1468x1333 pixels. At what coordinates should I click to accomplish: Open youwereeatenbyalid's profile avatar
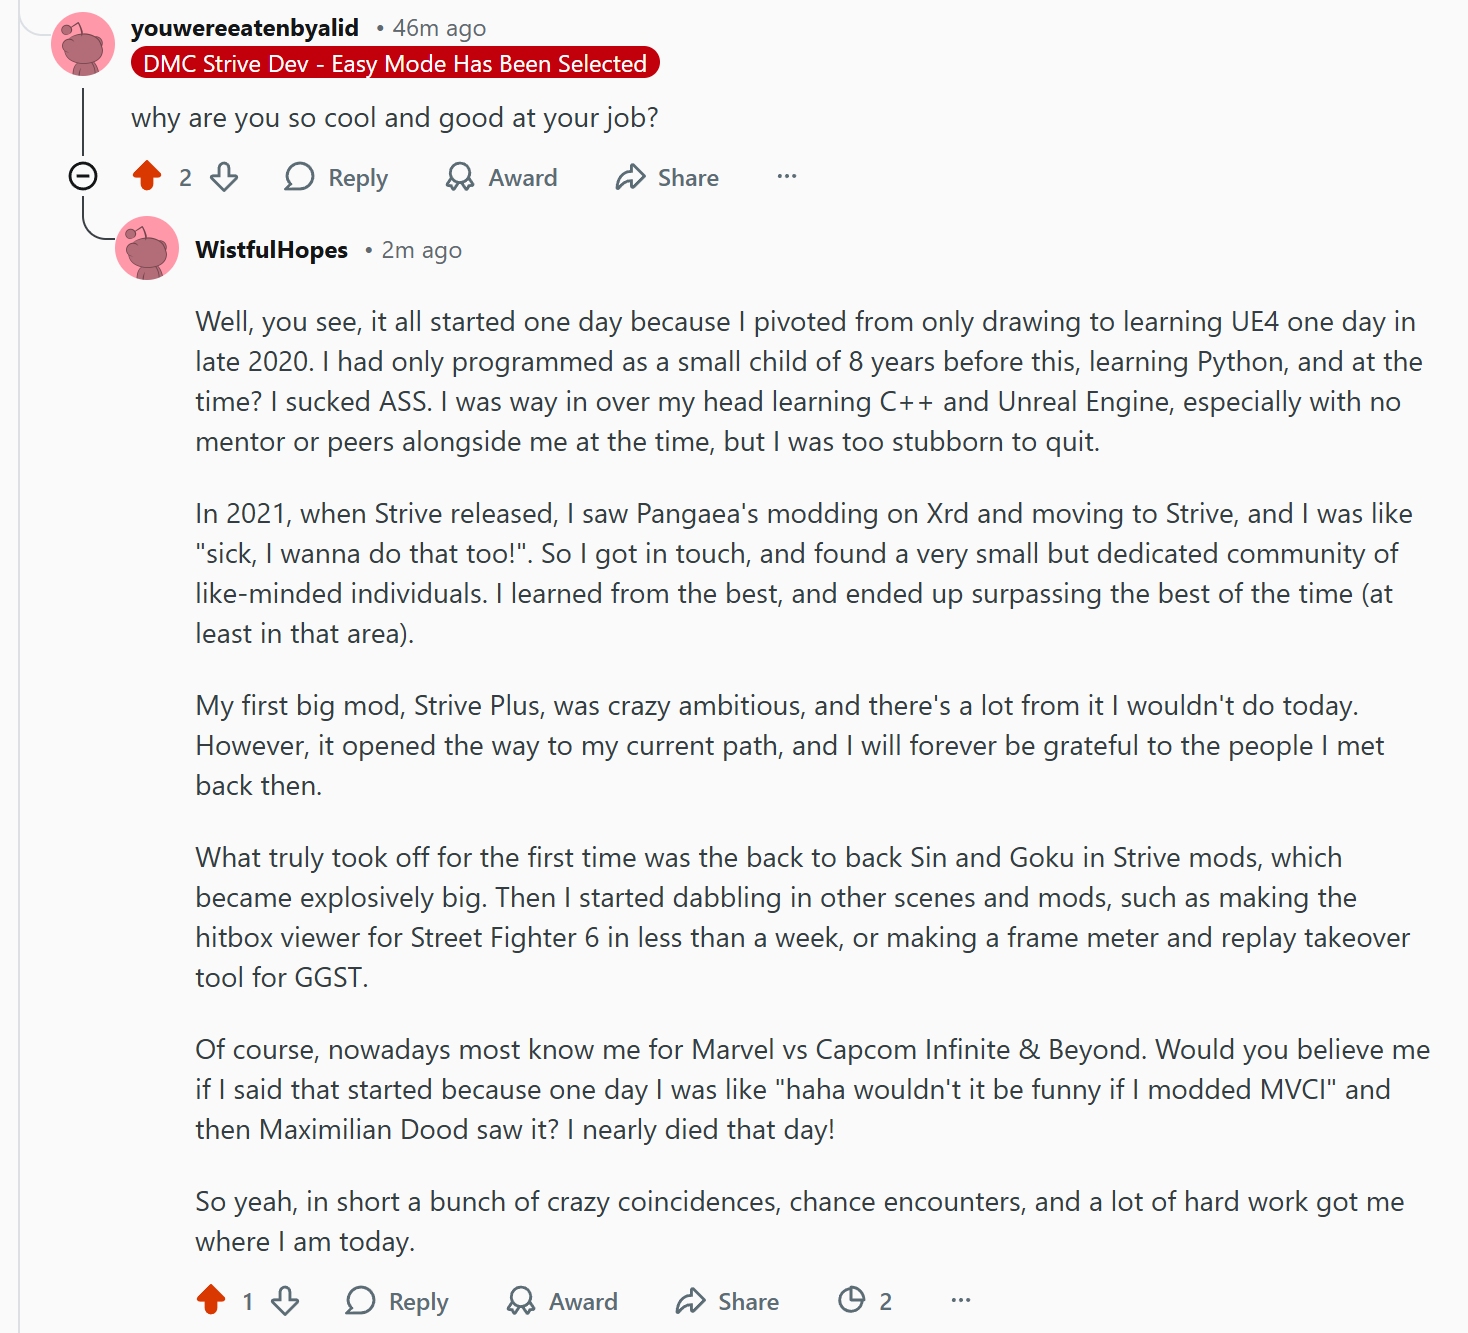(x=83, y=44)
